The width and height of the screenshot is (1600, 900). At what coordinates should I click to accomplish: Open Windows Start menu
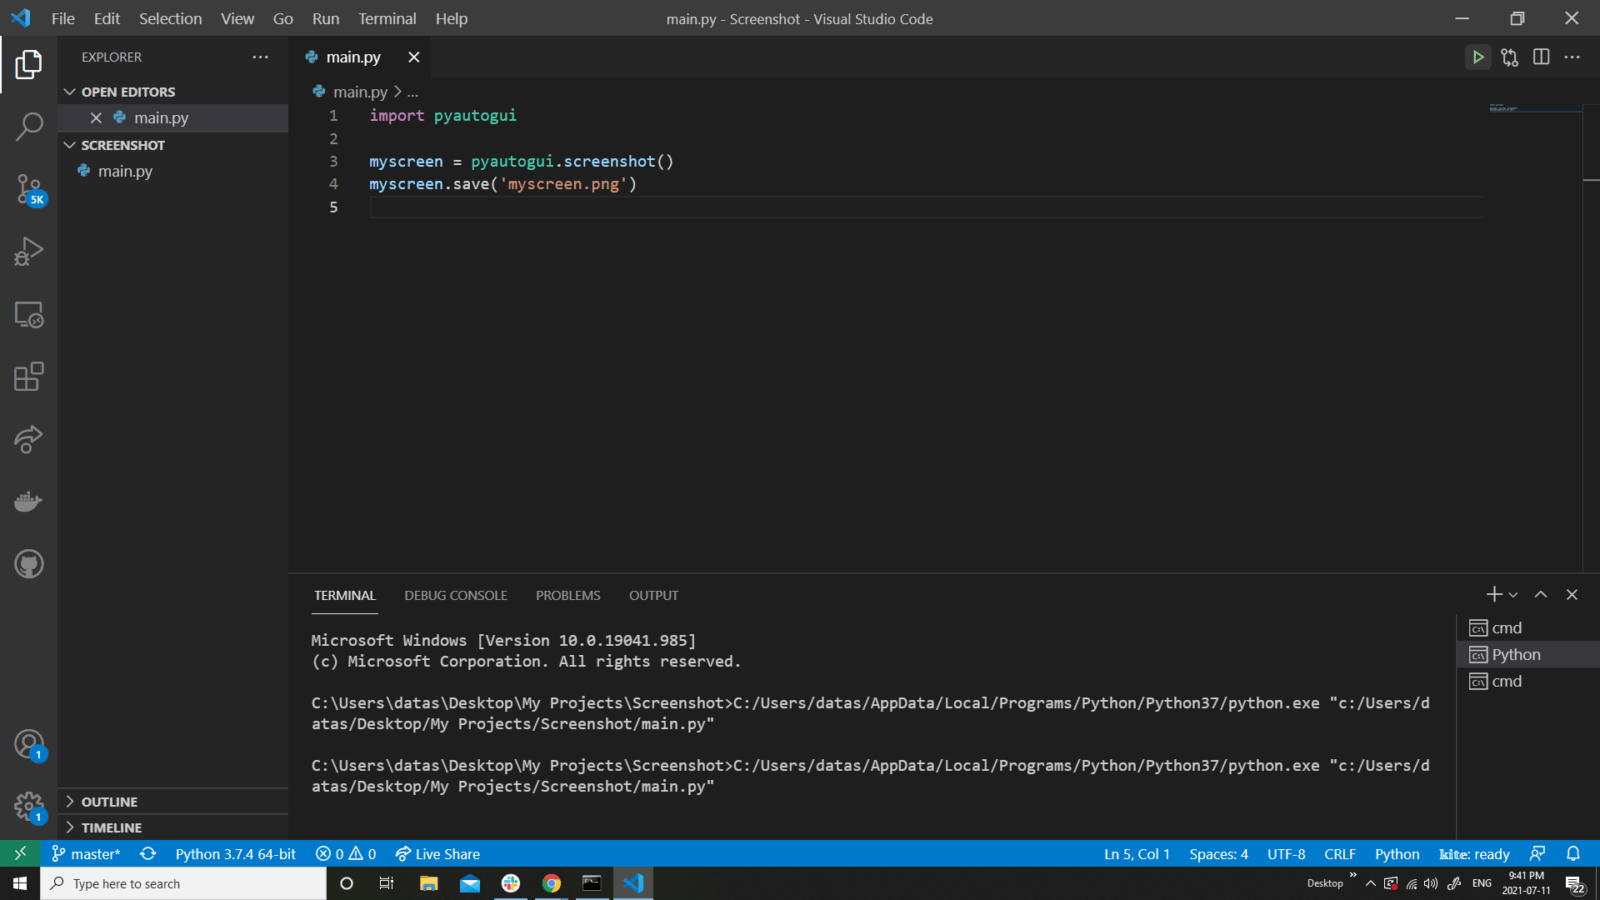click(20, 883)
